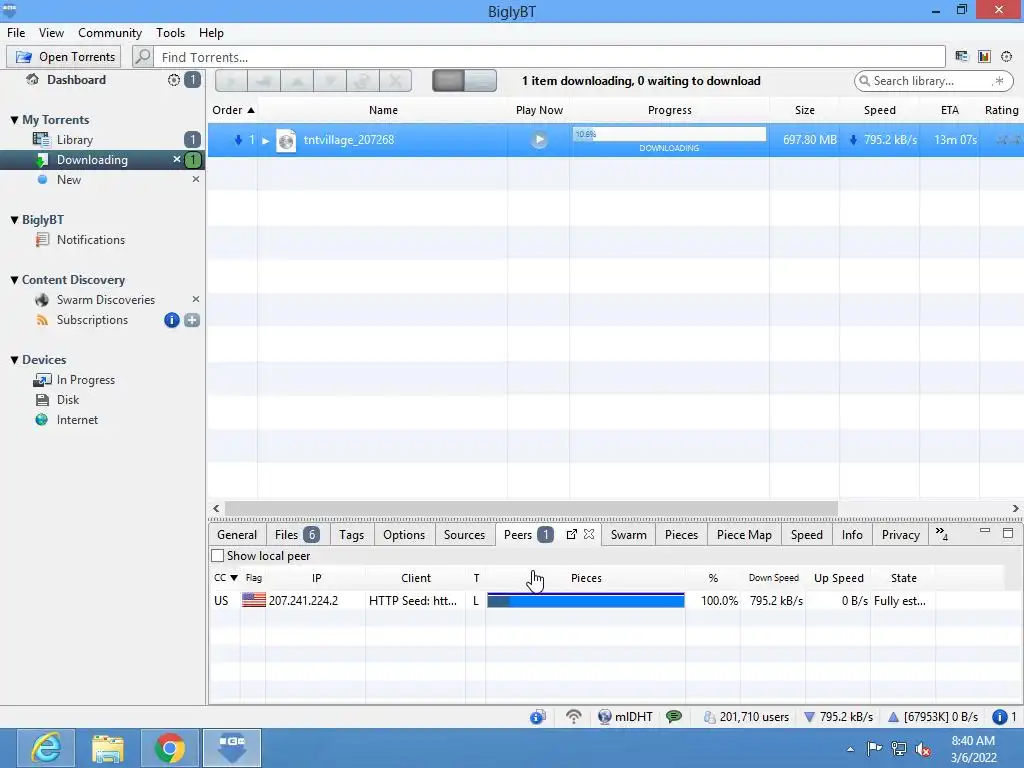Switch to the Piece Map tab

(x=744, y=535)
